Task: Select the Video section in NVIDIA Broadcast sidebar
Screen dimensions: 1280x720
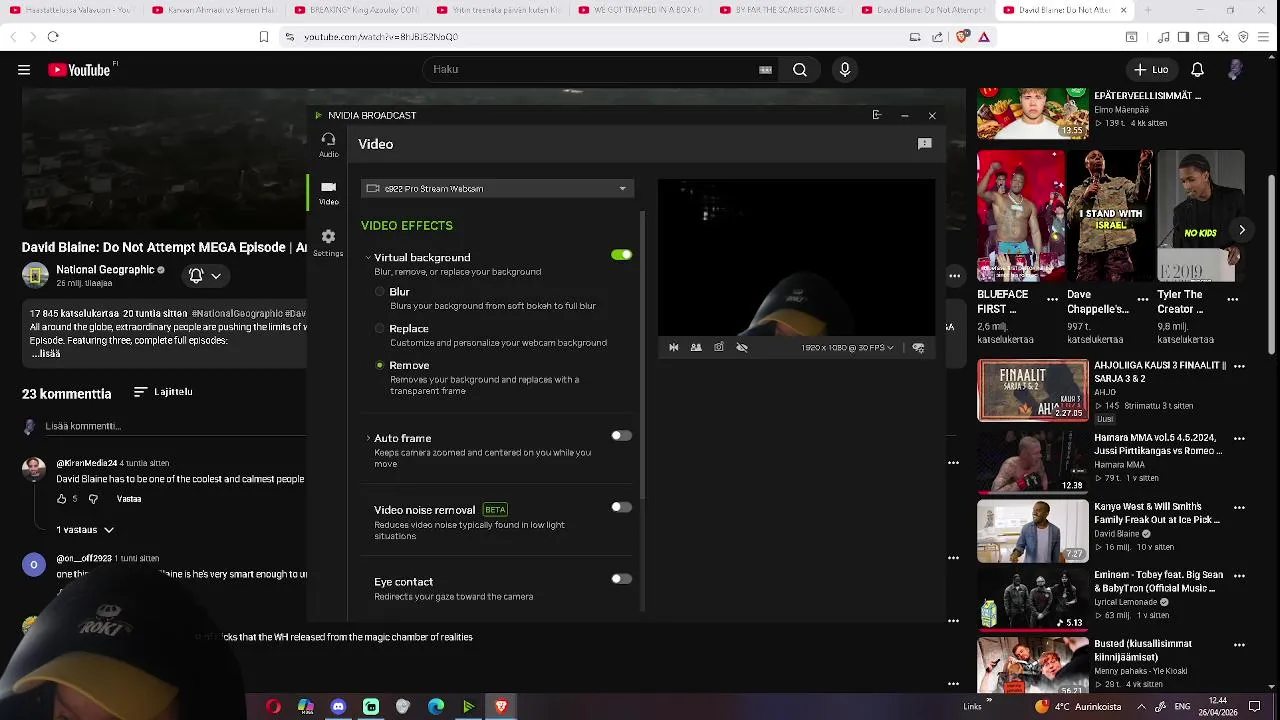Action: [x=328, y=193]
